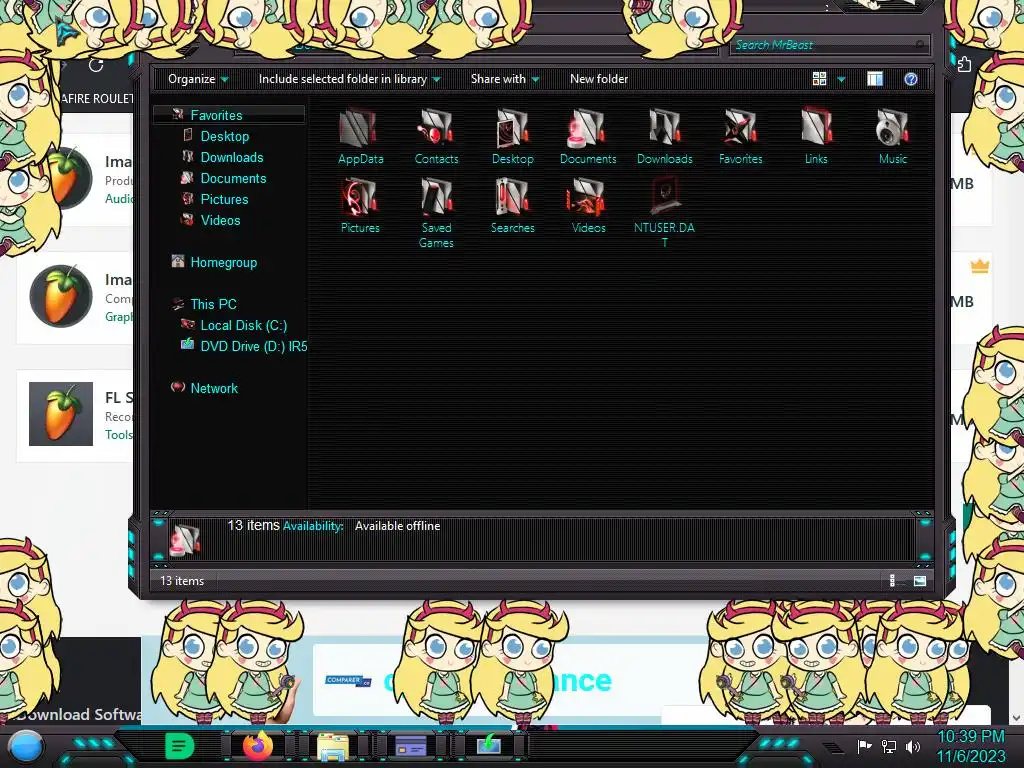Screen dimensions: 1024x768
Task: Open the green notes app on taskbar
Action: [x=180, y=745]
